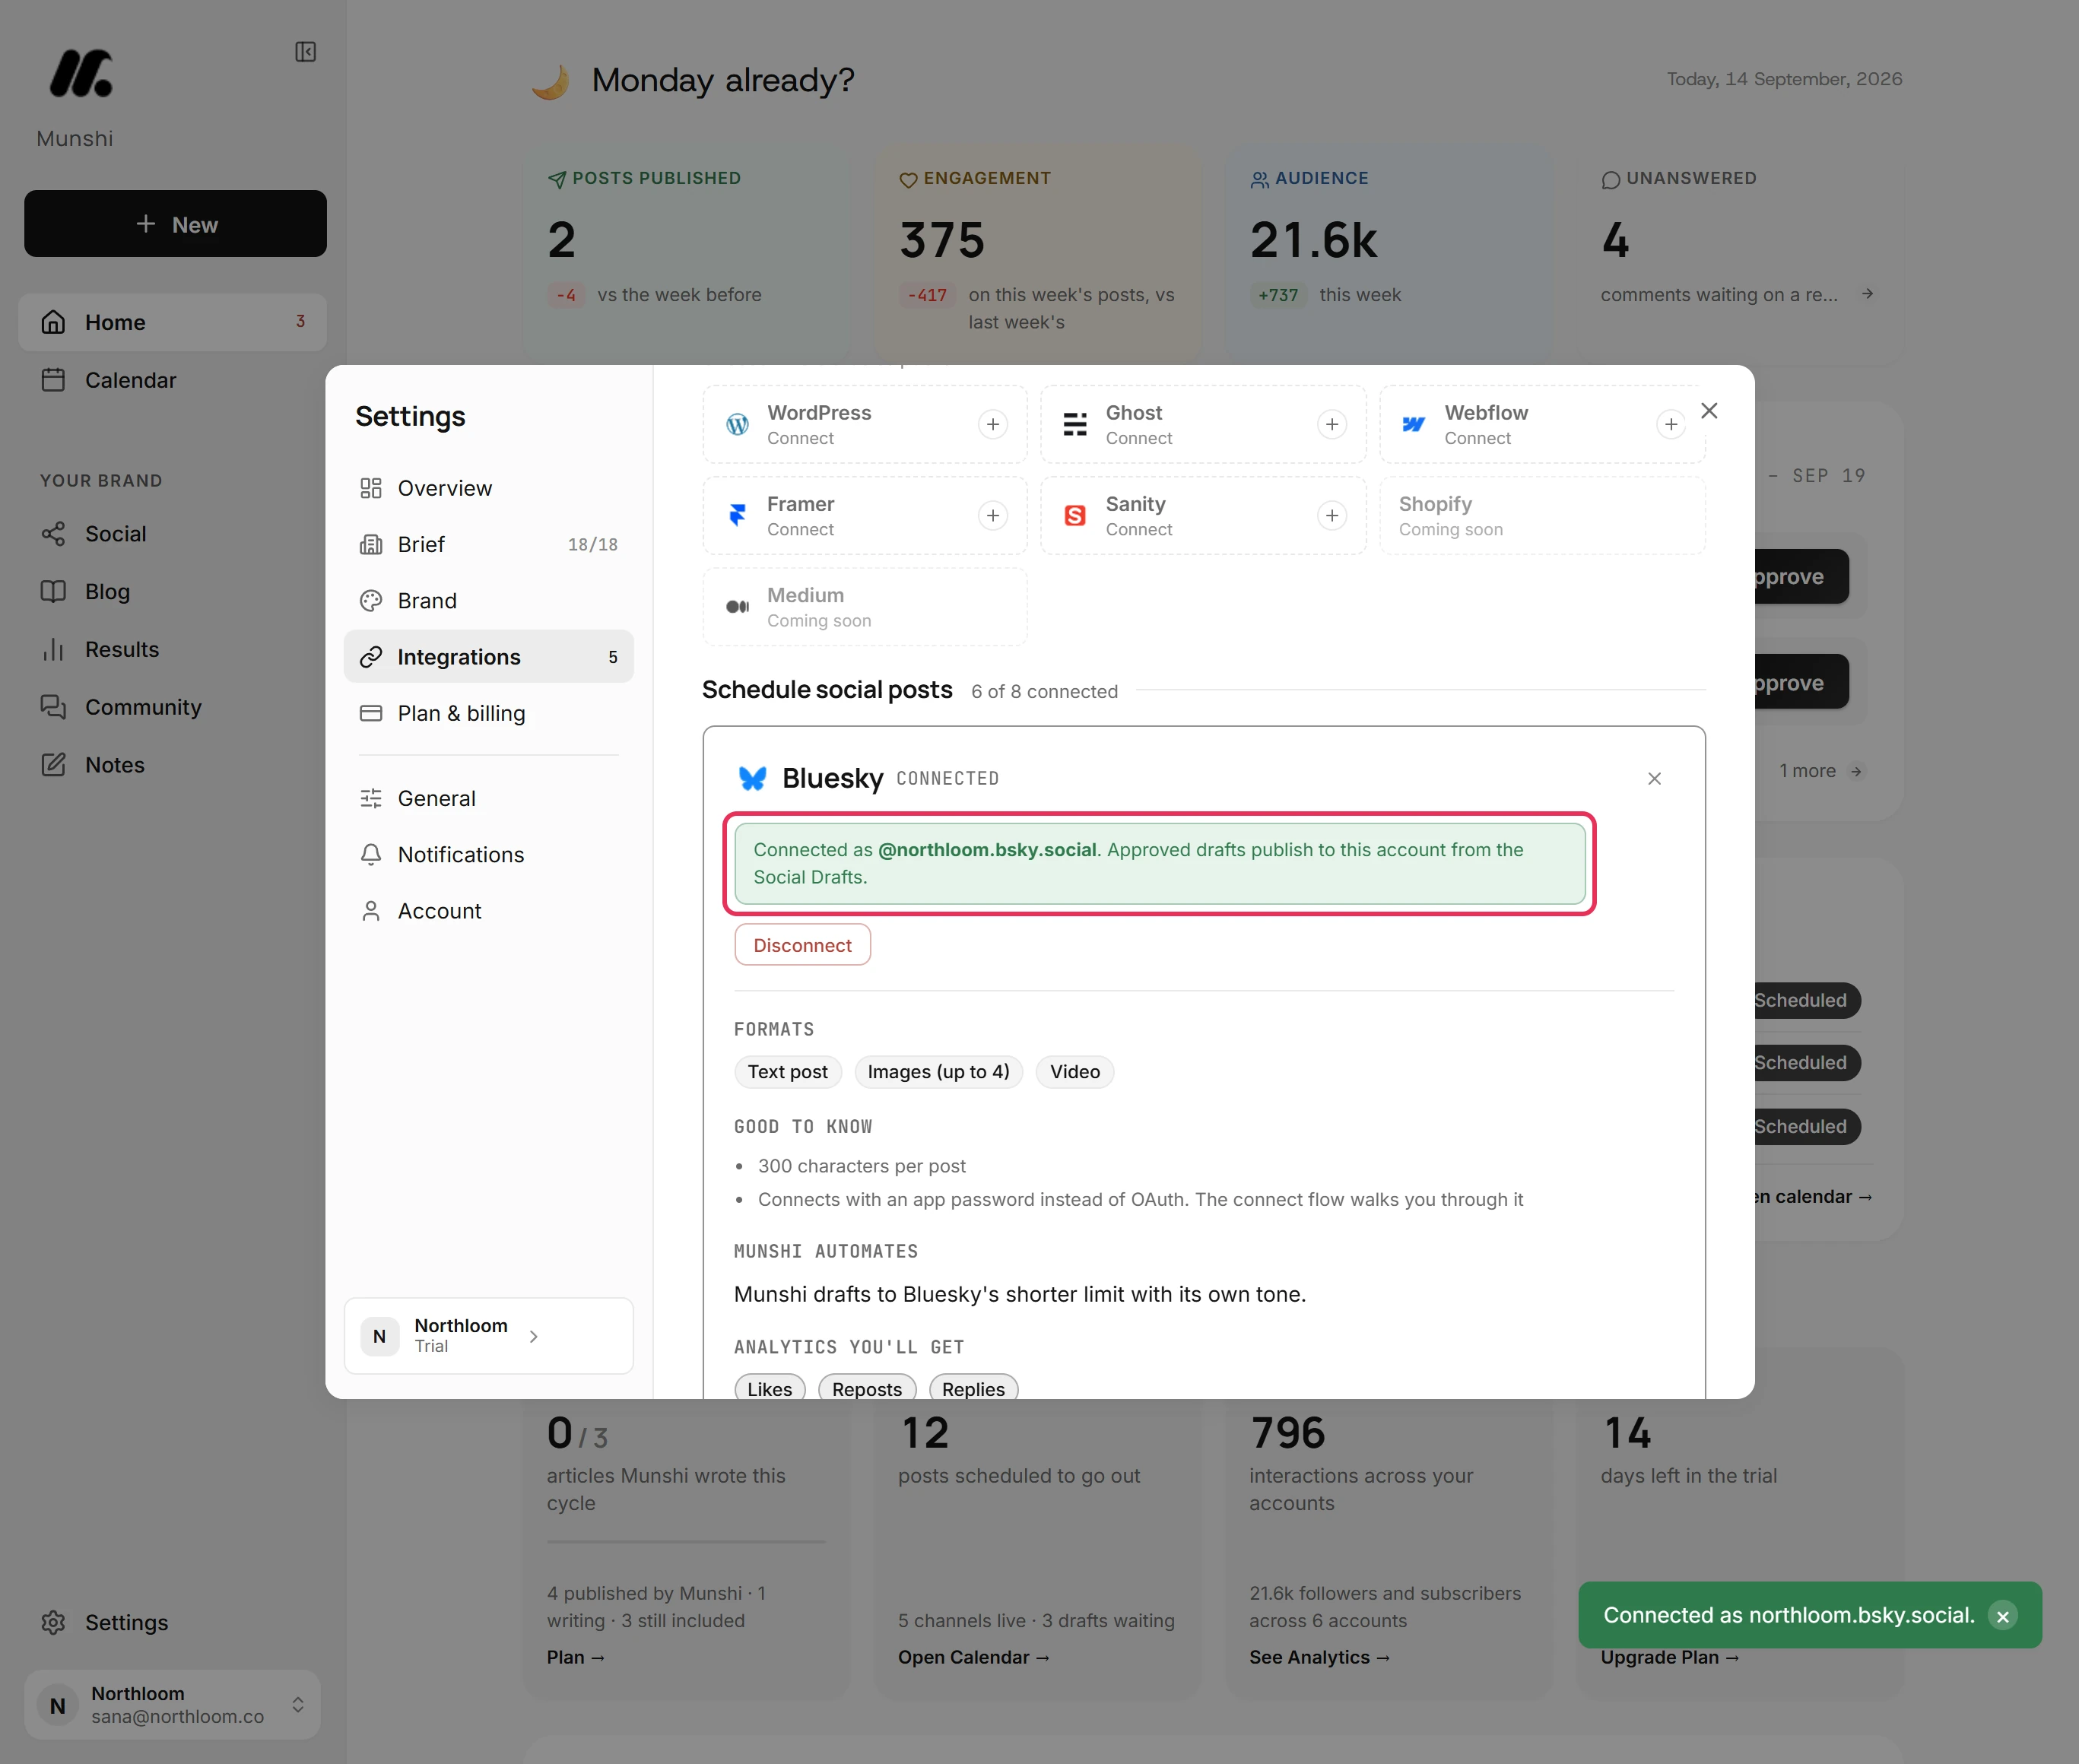Click the See Analytics link

[1320, 1657]
